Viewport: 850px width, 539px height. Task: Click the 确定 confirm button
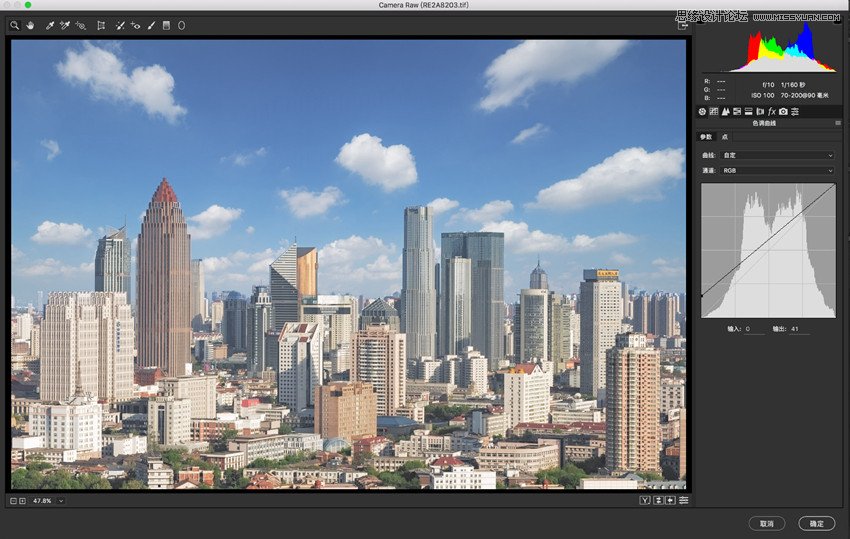(x=816, y=524)
